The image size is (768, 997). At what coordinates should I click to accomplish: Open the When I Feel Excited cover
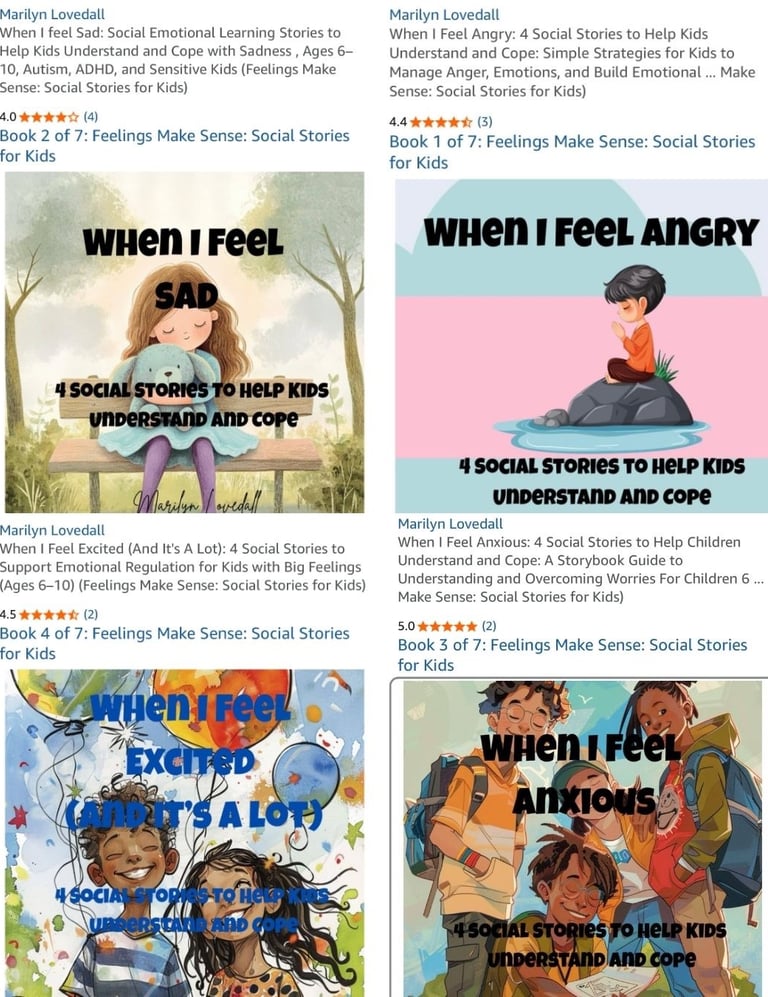pos(184,833)
